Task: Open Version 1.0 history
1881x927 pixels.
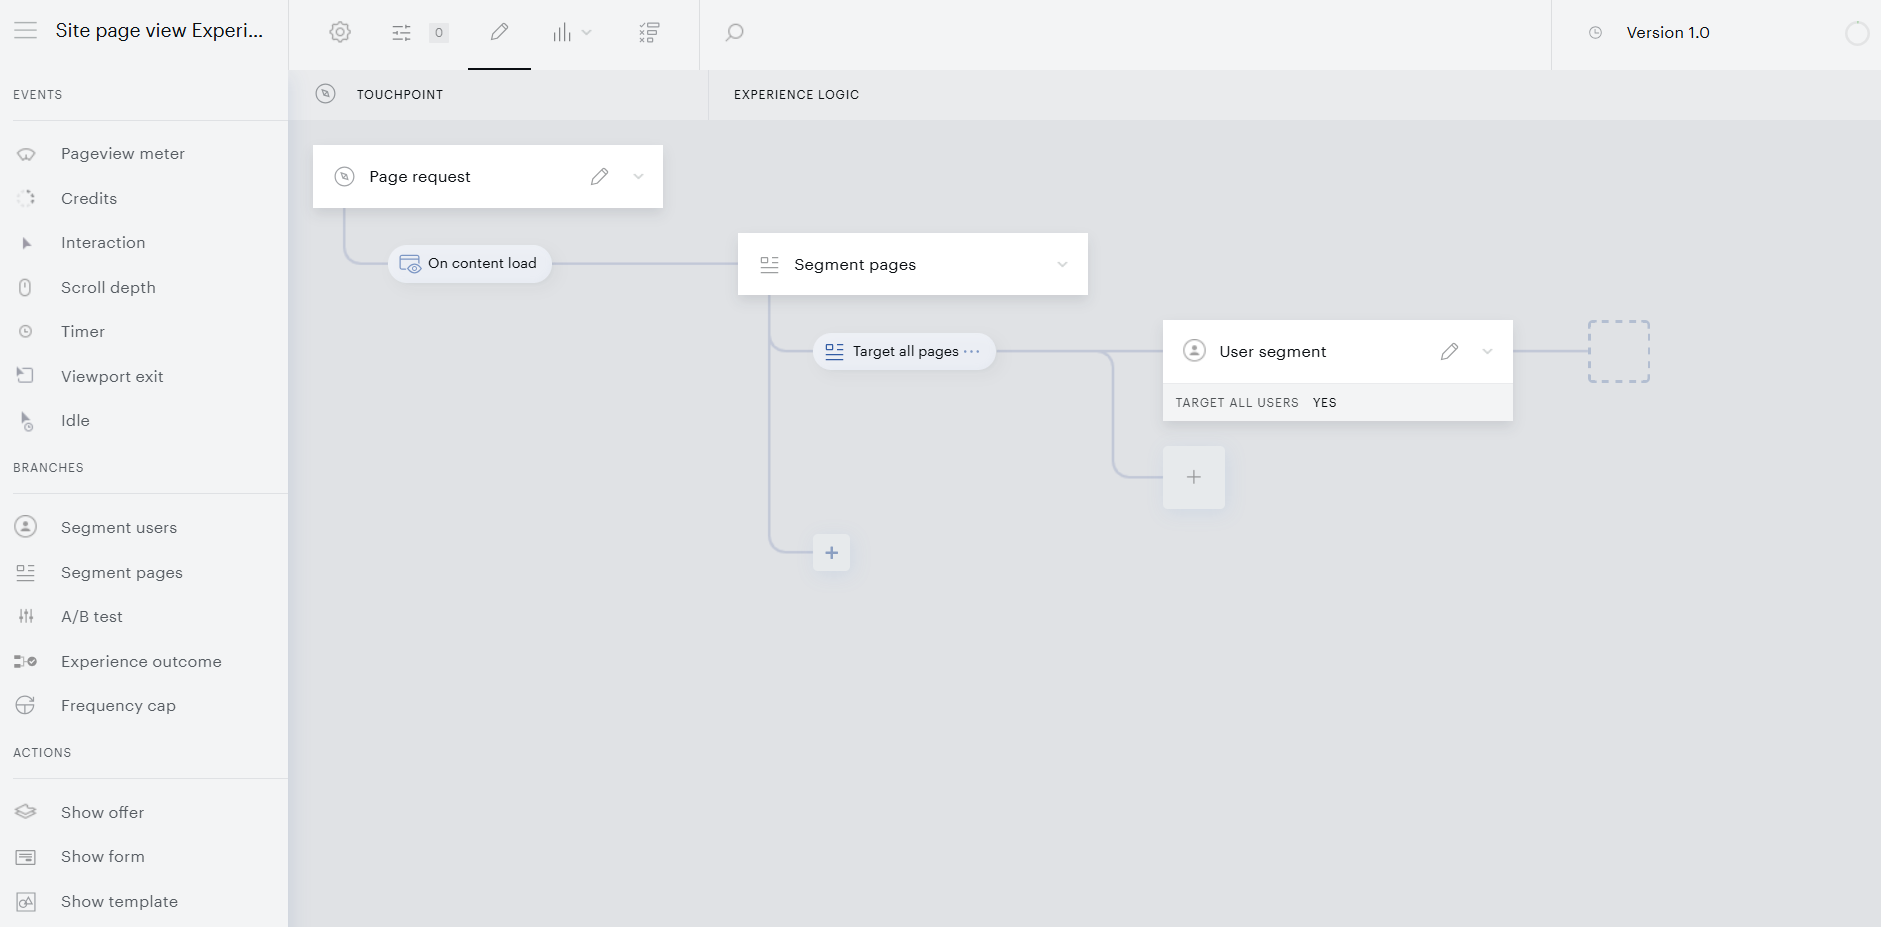Action: pos(1667,32)
